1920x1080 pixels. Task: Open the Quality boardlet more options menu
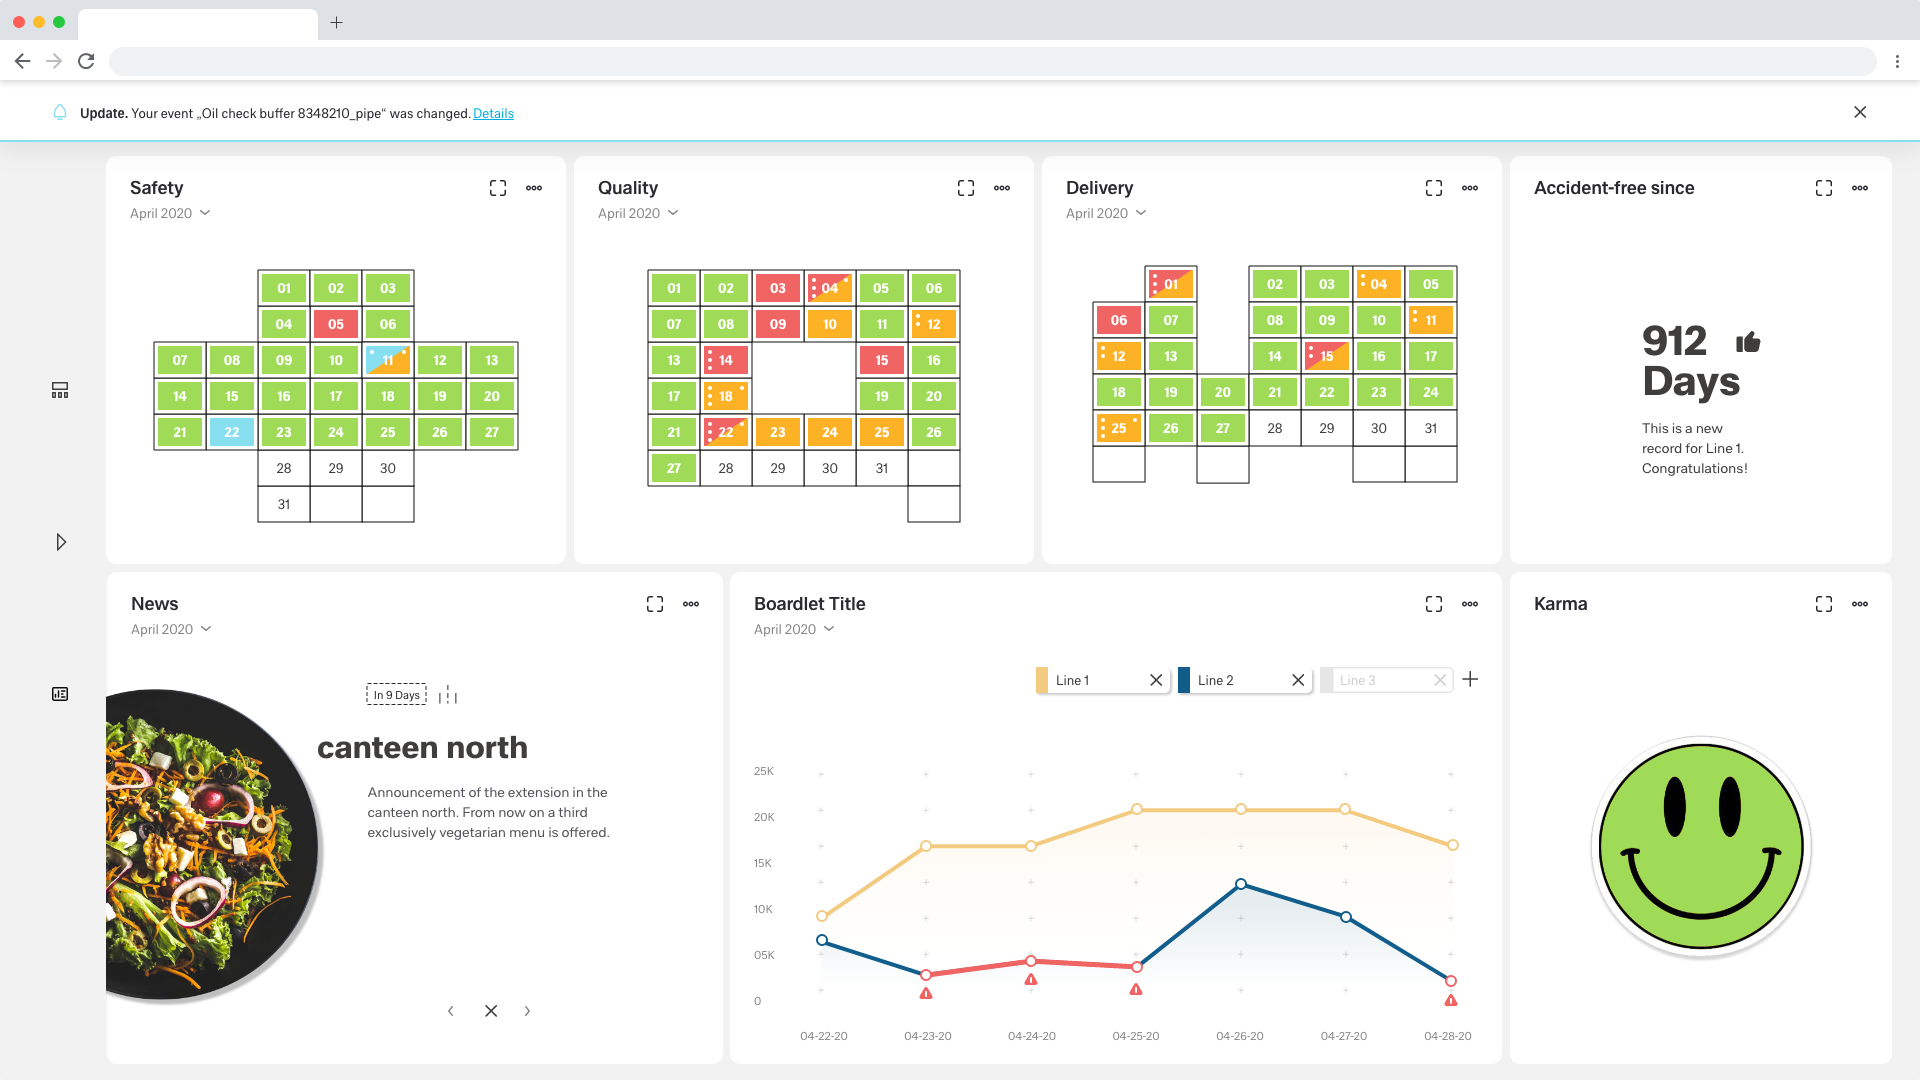click(x=1002, y=188)
